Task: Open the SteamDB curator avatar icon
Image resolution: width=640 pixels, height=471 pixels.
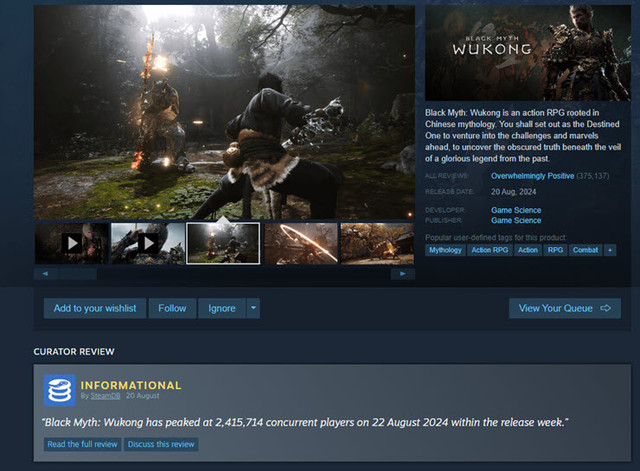Action: tap(60, 390)
